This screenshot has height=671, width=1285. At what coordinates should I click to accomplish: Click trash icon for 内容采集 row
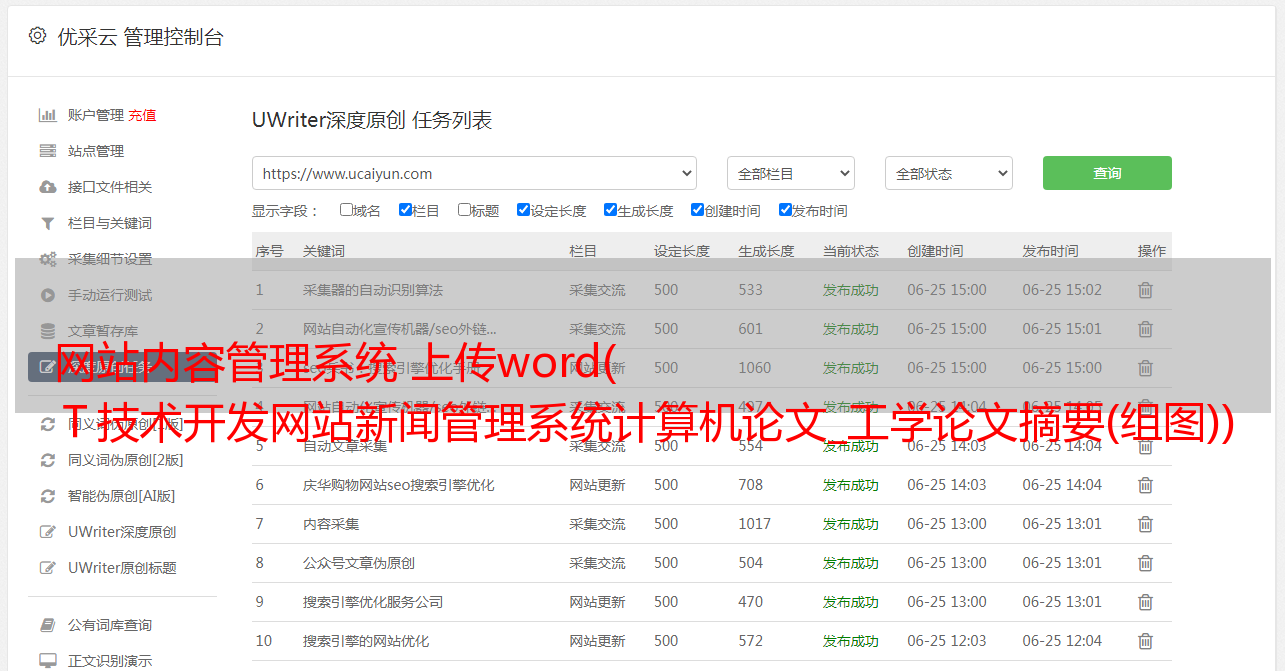coord(1145,524)
